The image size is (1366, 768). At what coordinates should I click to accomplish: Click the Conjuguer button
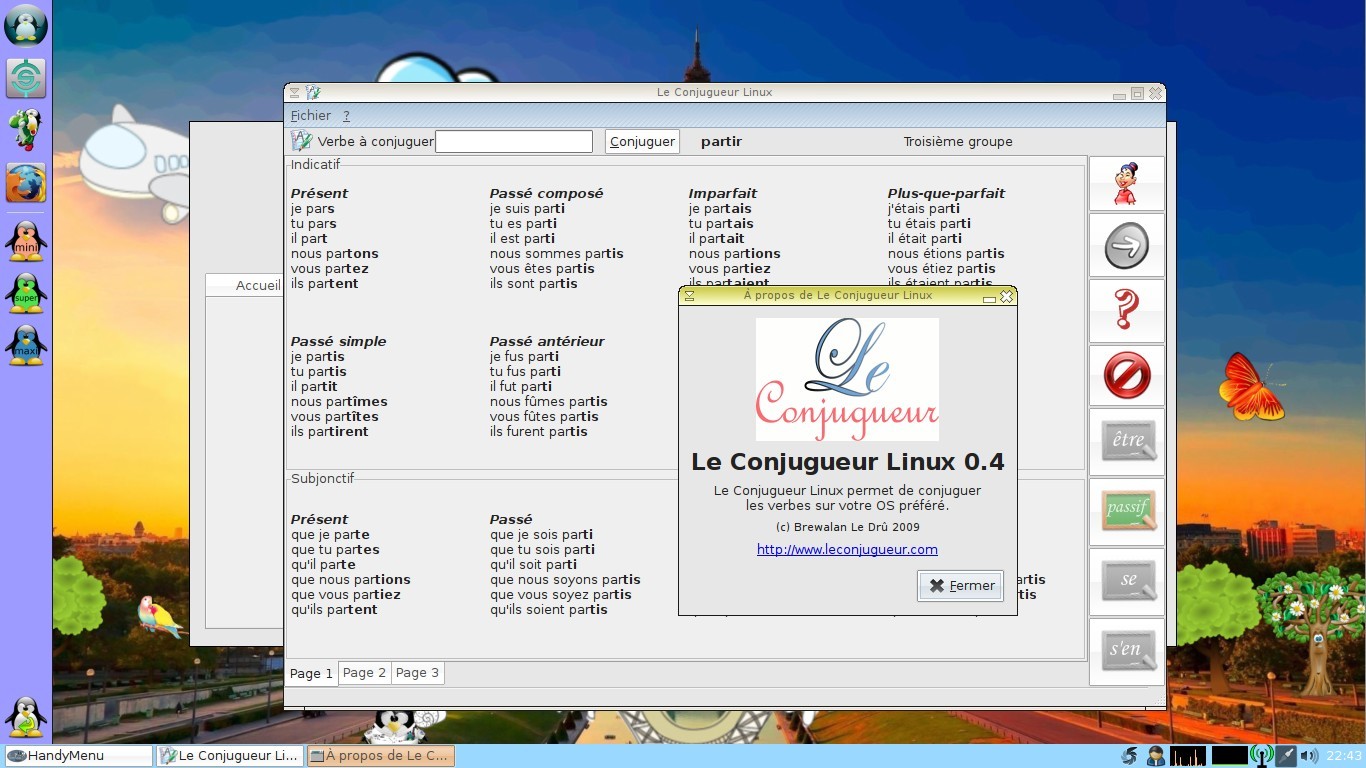tap(642, 141)
